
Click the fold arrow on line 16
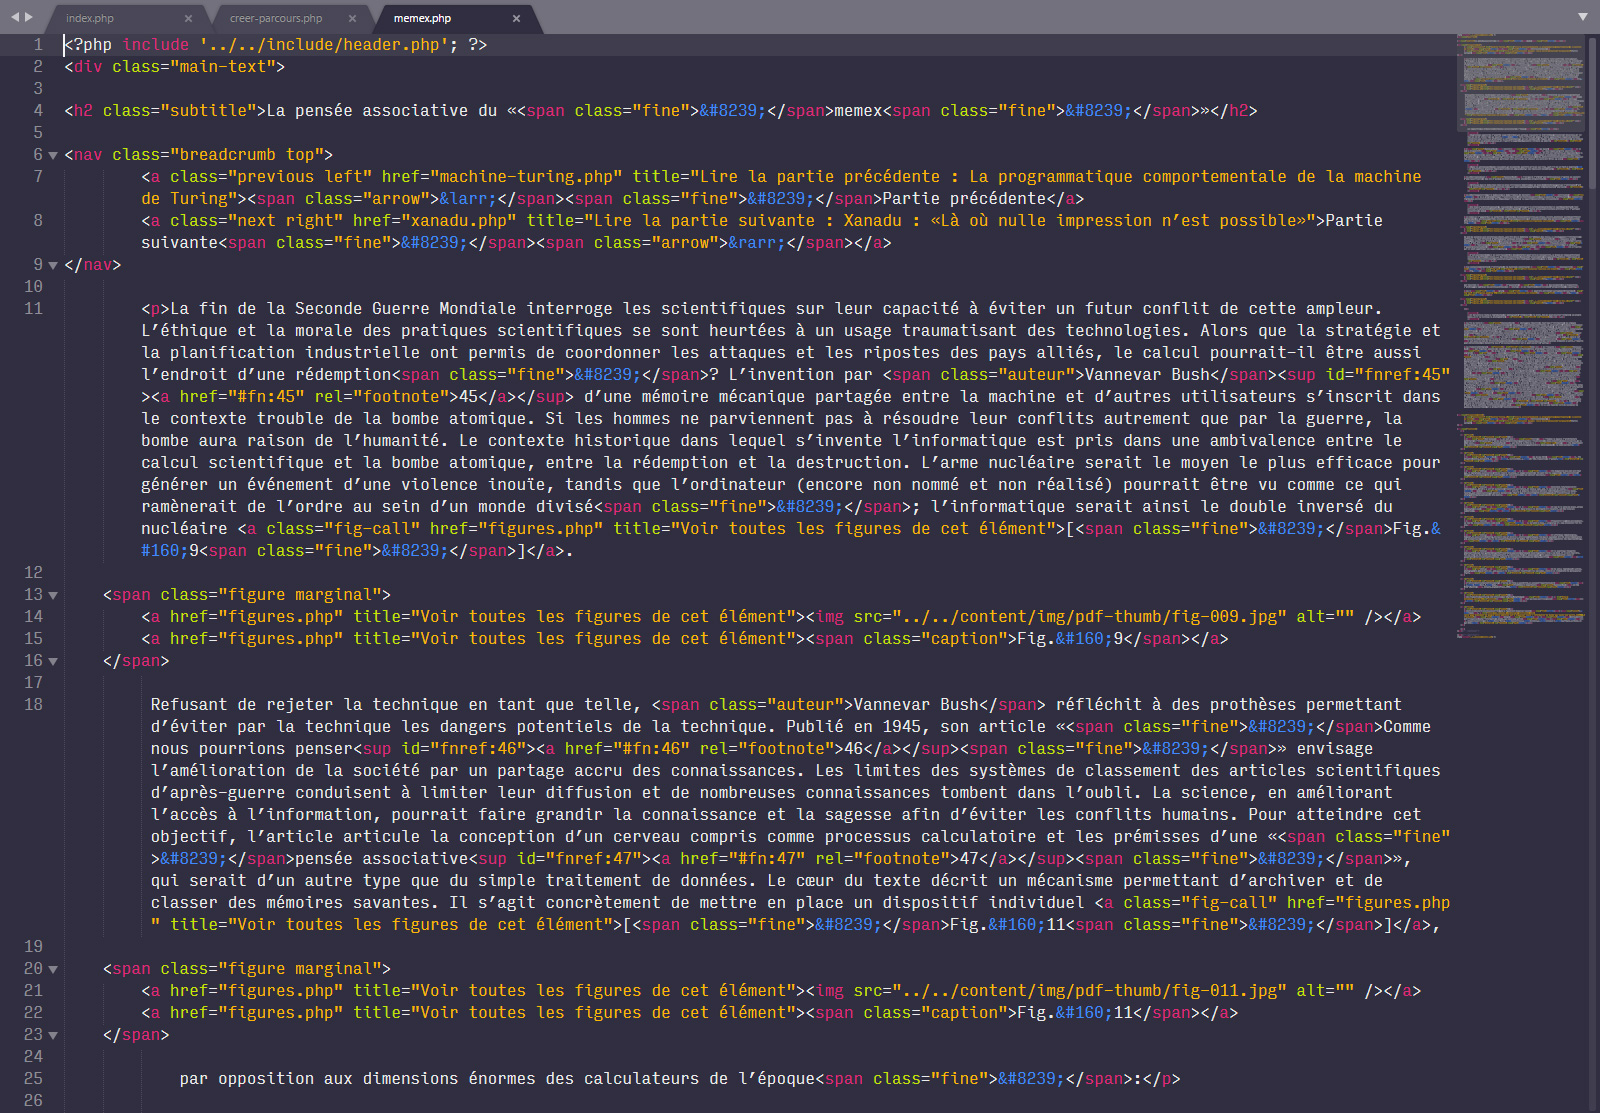coord(54,661)
